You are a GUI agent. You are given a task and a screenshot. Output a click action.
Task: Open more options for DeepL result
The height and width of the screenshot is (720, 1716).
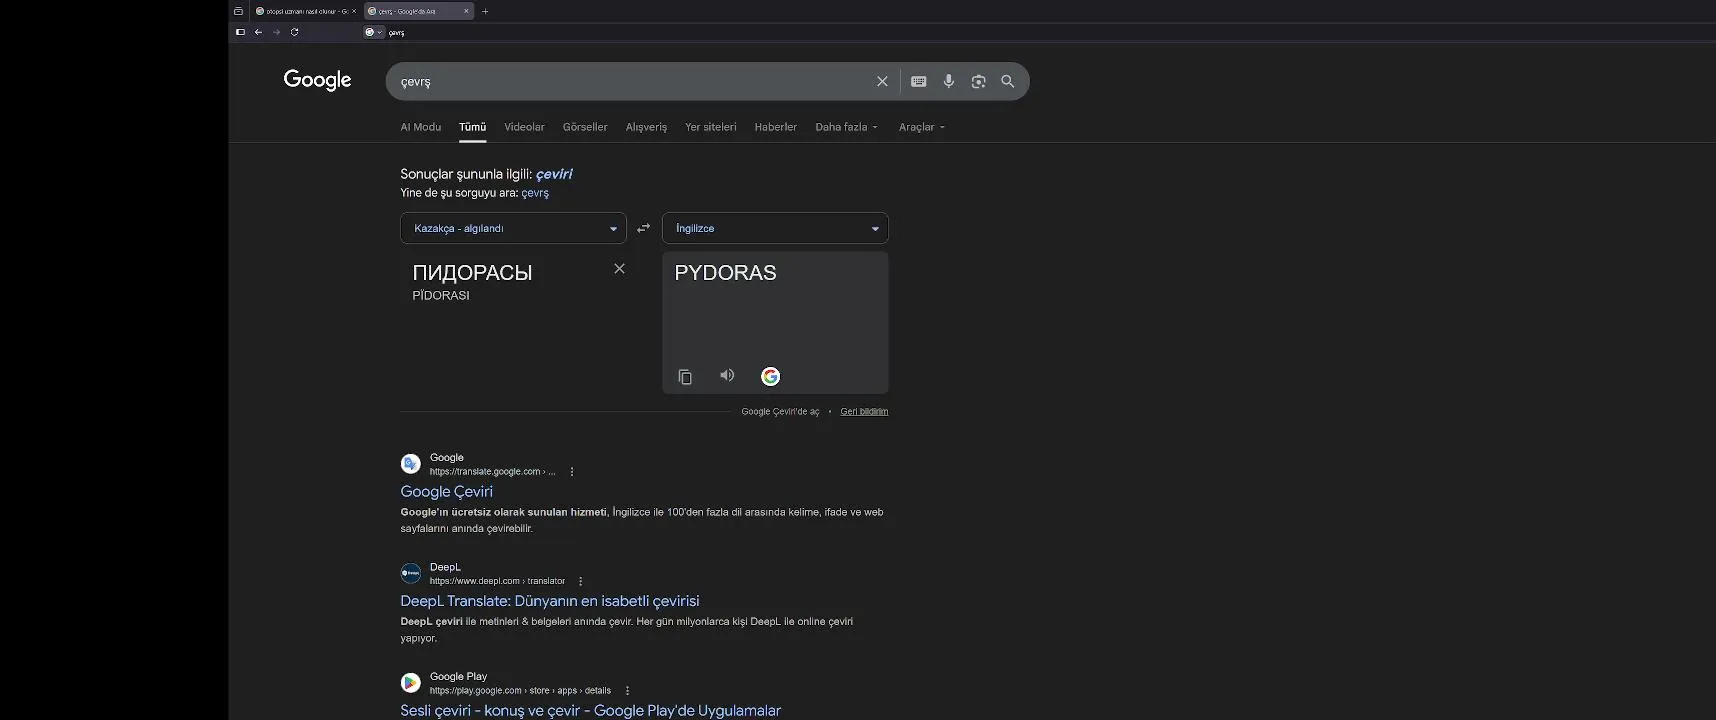580,582
